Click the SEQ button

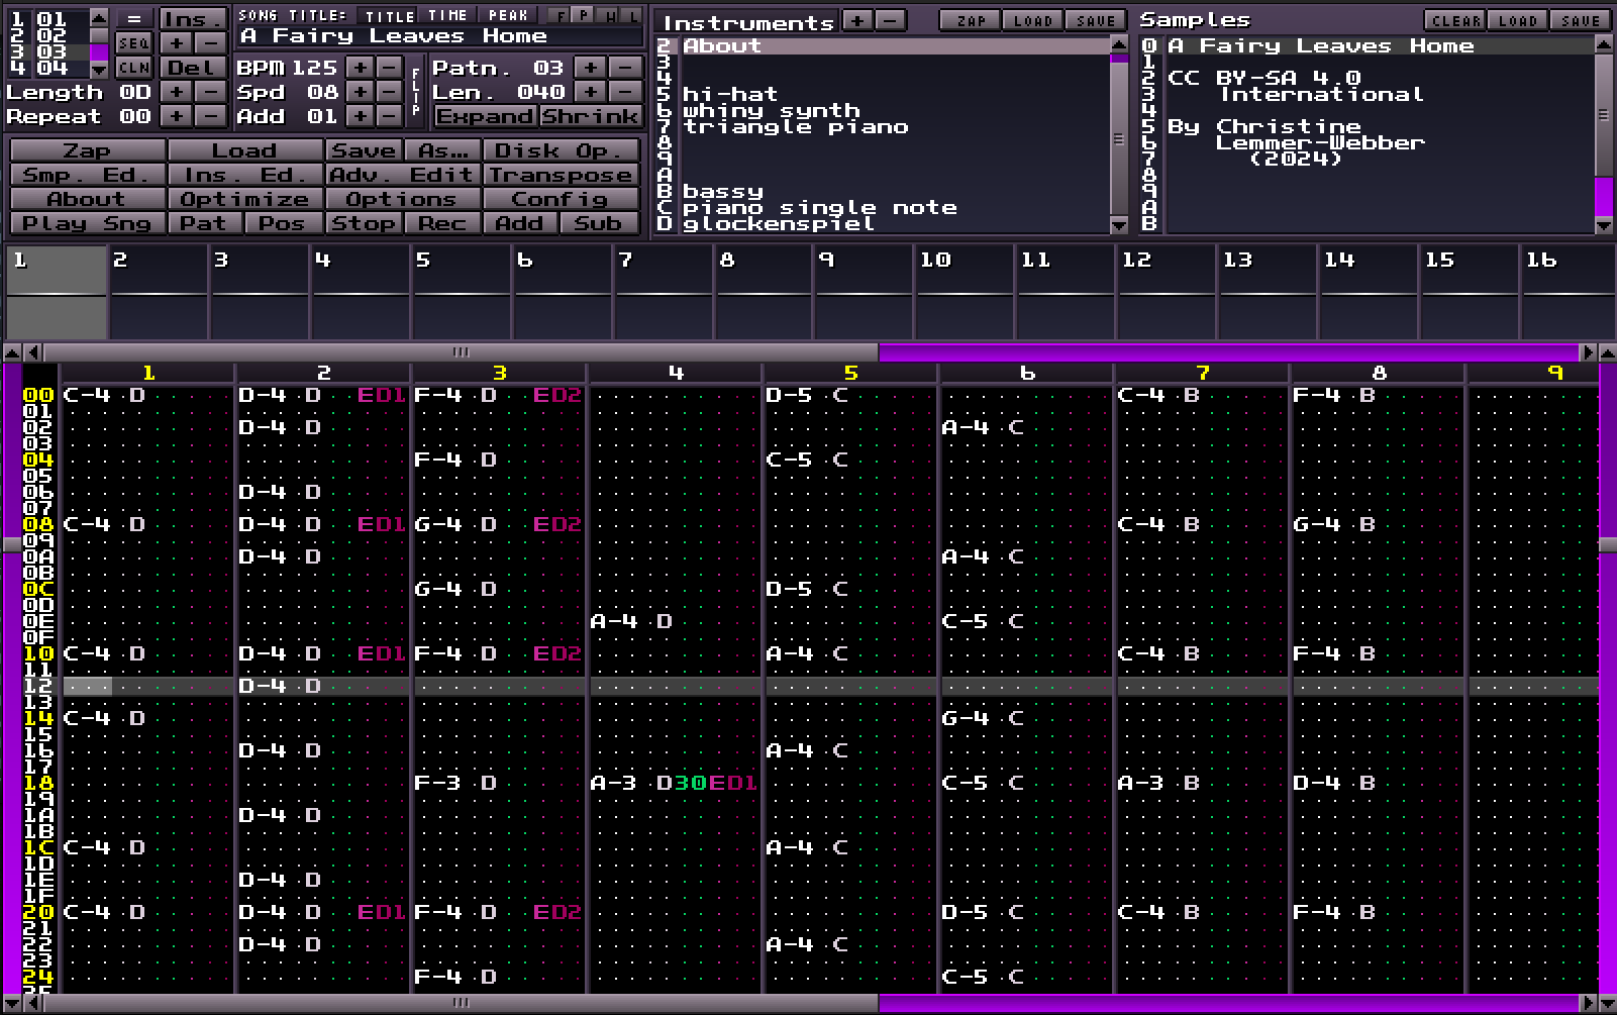tap(133, 43)
